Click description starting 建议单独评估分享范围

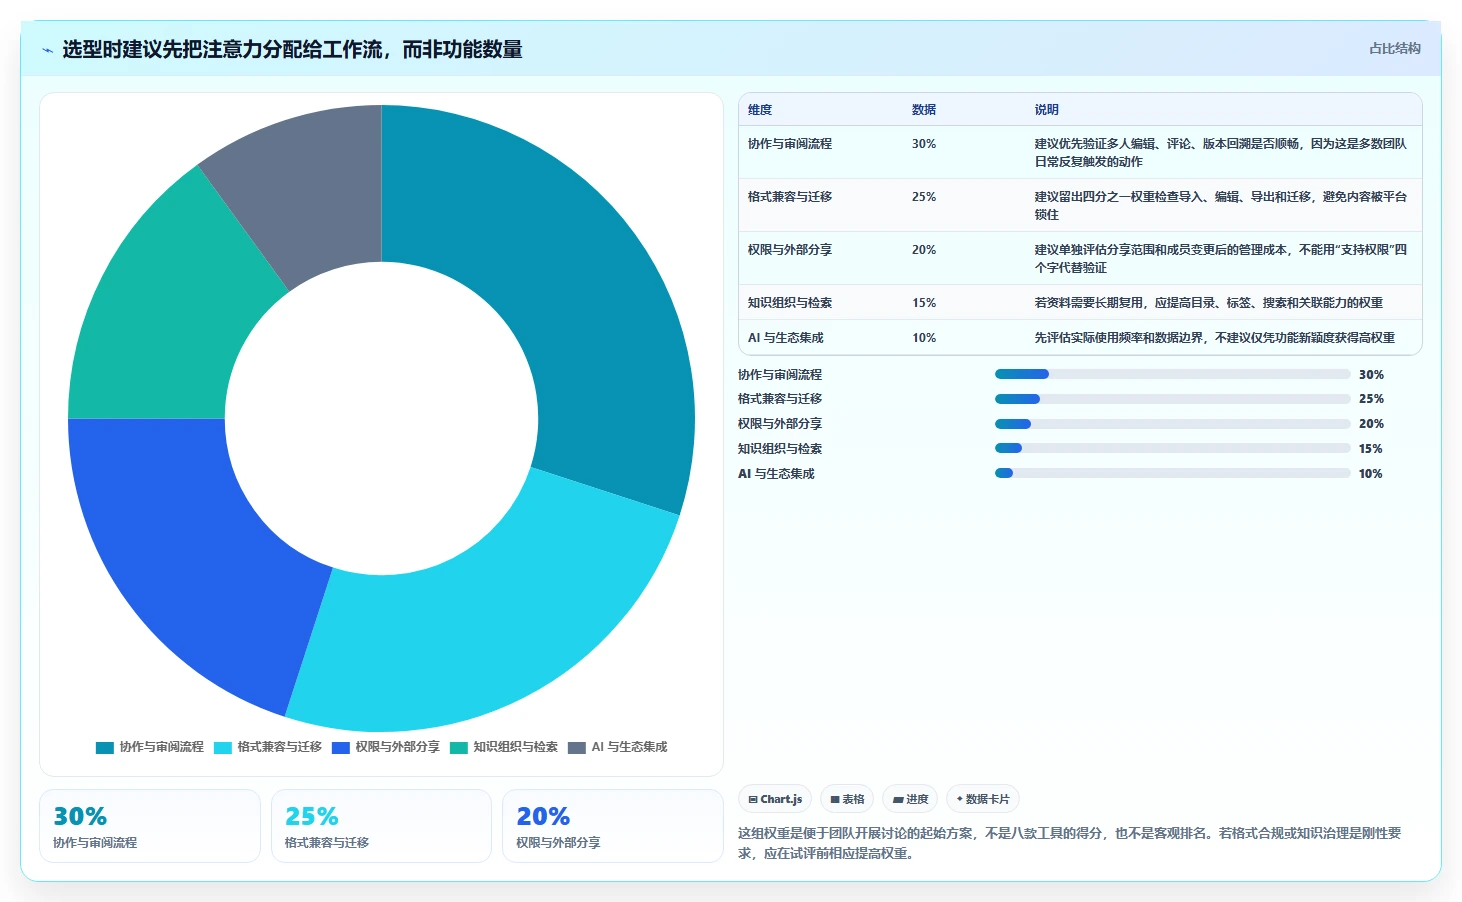(x=1220, y=259)
